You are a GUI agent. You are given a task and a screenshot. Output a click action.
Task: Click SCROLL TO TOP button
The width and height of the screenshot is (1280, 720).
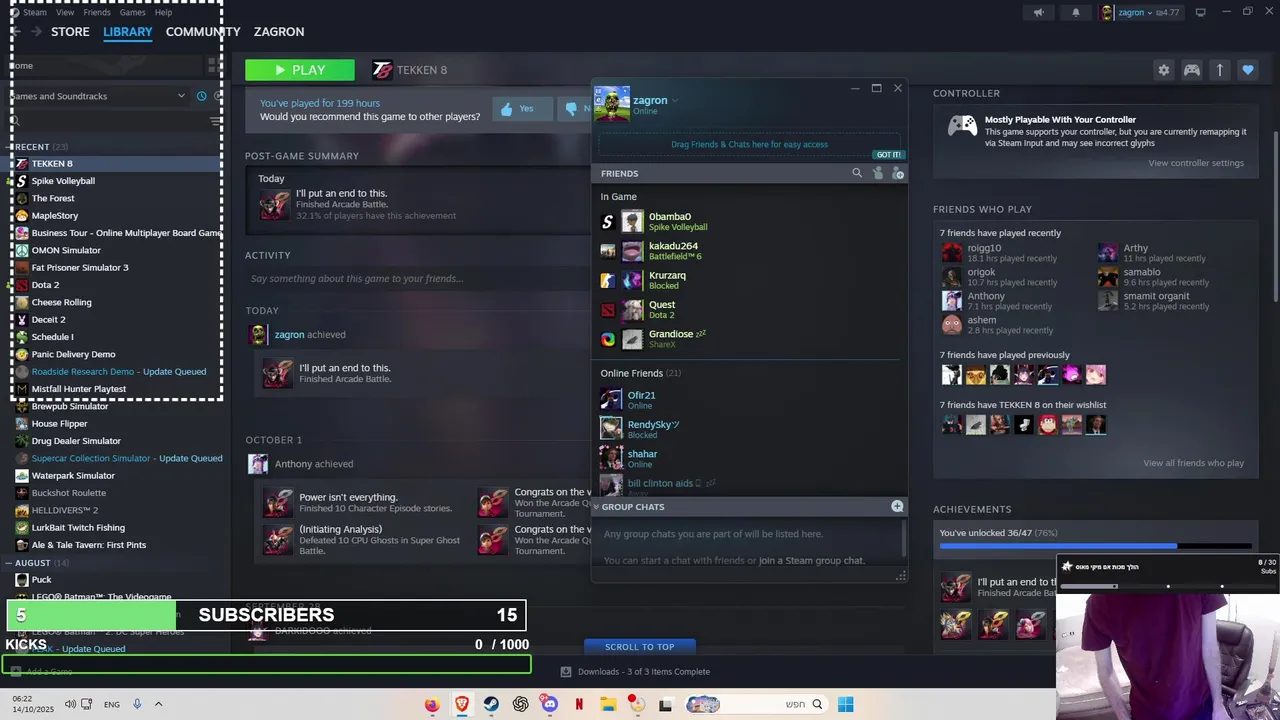tap(640, 647)
